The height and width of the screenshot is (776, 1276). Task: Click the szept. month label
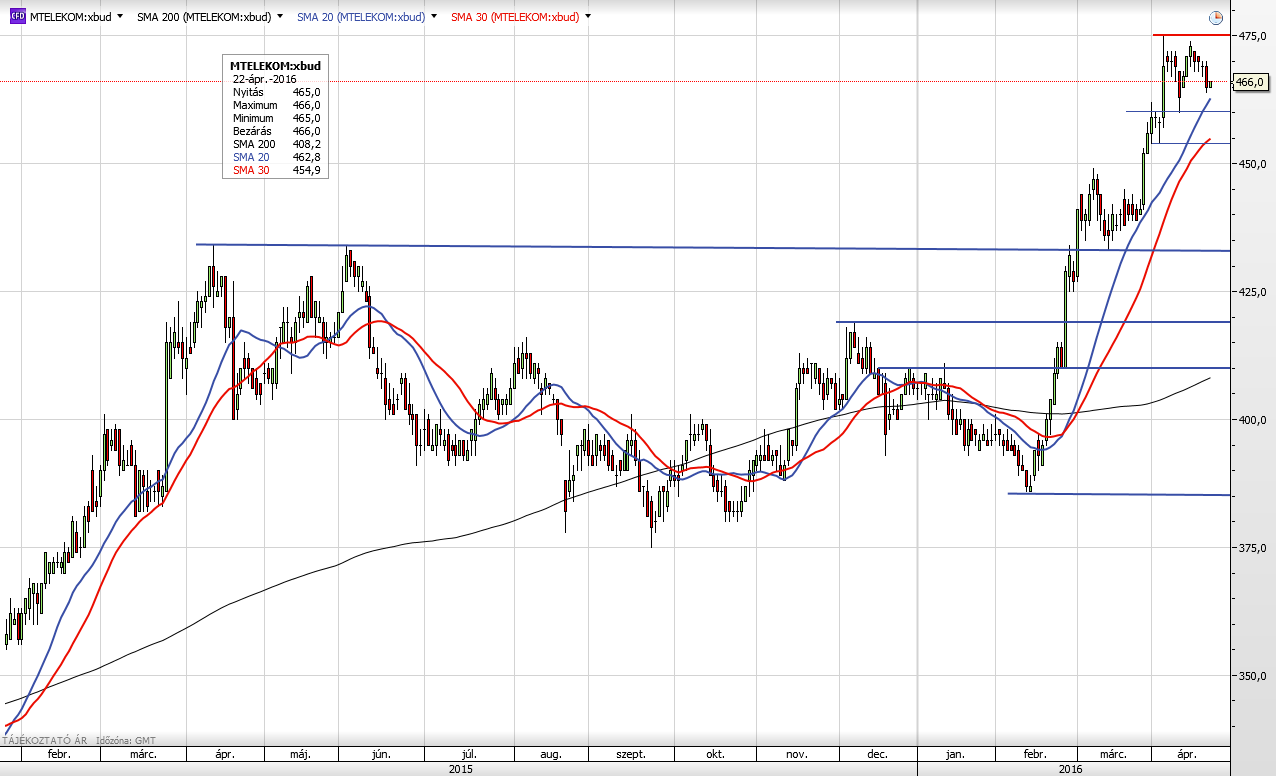pyautogui.click(x=631, y=755)
